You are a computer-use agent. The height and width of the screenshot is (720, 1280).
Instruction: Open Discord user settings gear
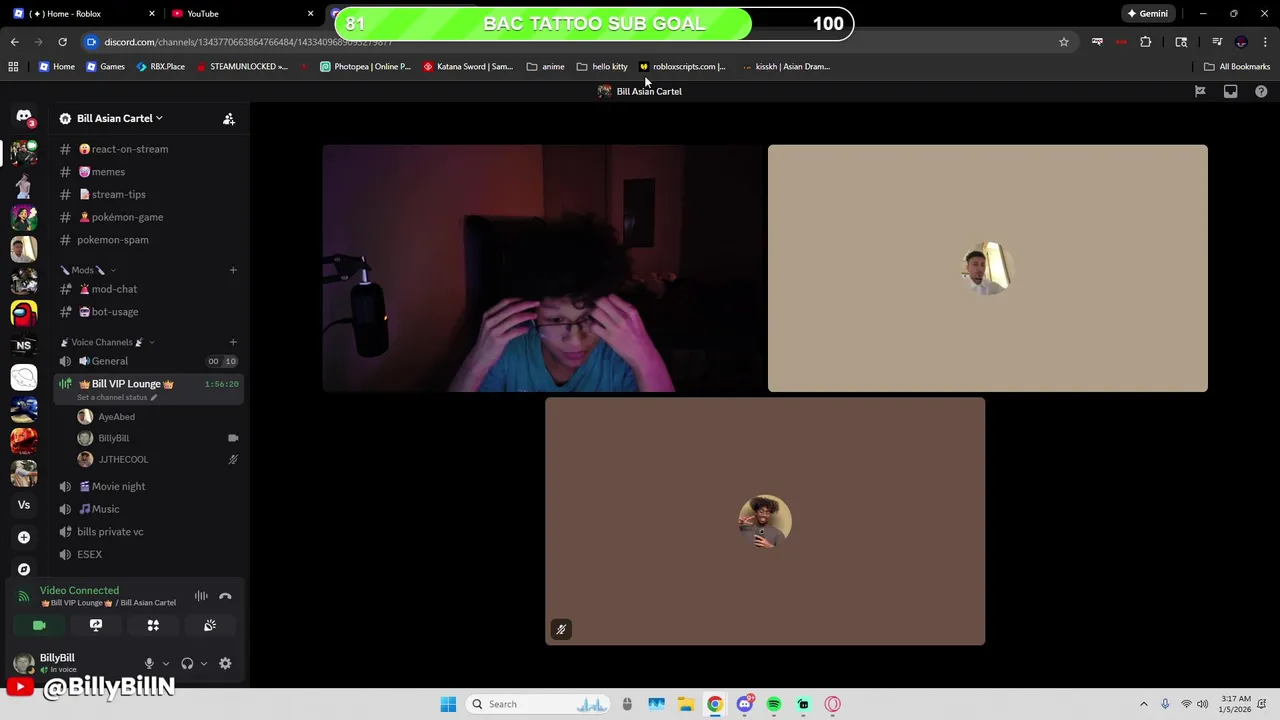point(225,663)
